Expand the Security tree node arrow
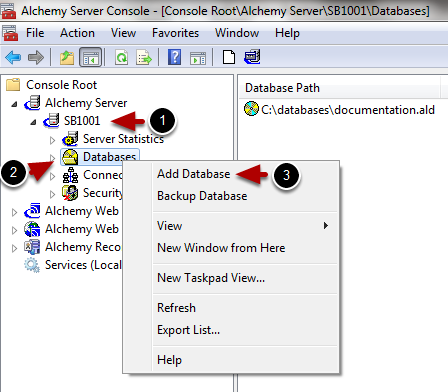Image resolution: width=448 pixels, height=392 pixels. point(52,194)
